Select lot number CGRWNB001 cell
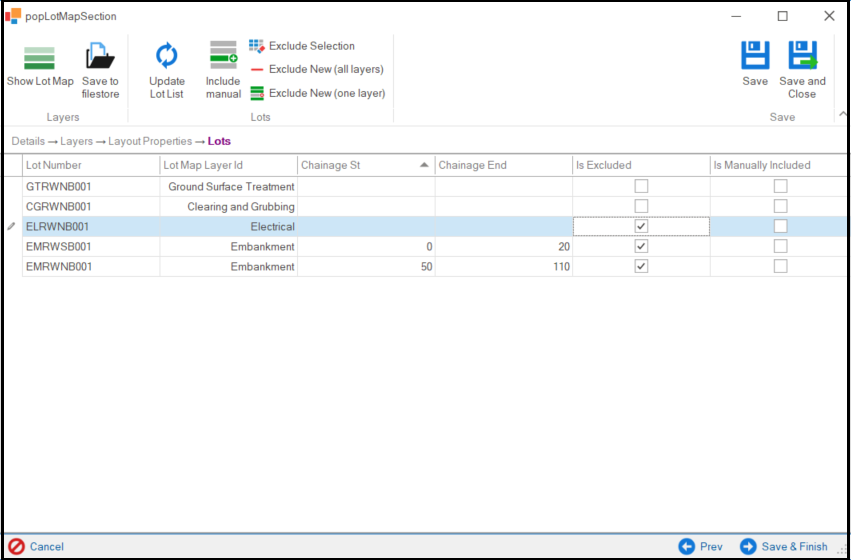Screen dimensions: 851x560 pos(91,207)
